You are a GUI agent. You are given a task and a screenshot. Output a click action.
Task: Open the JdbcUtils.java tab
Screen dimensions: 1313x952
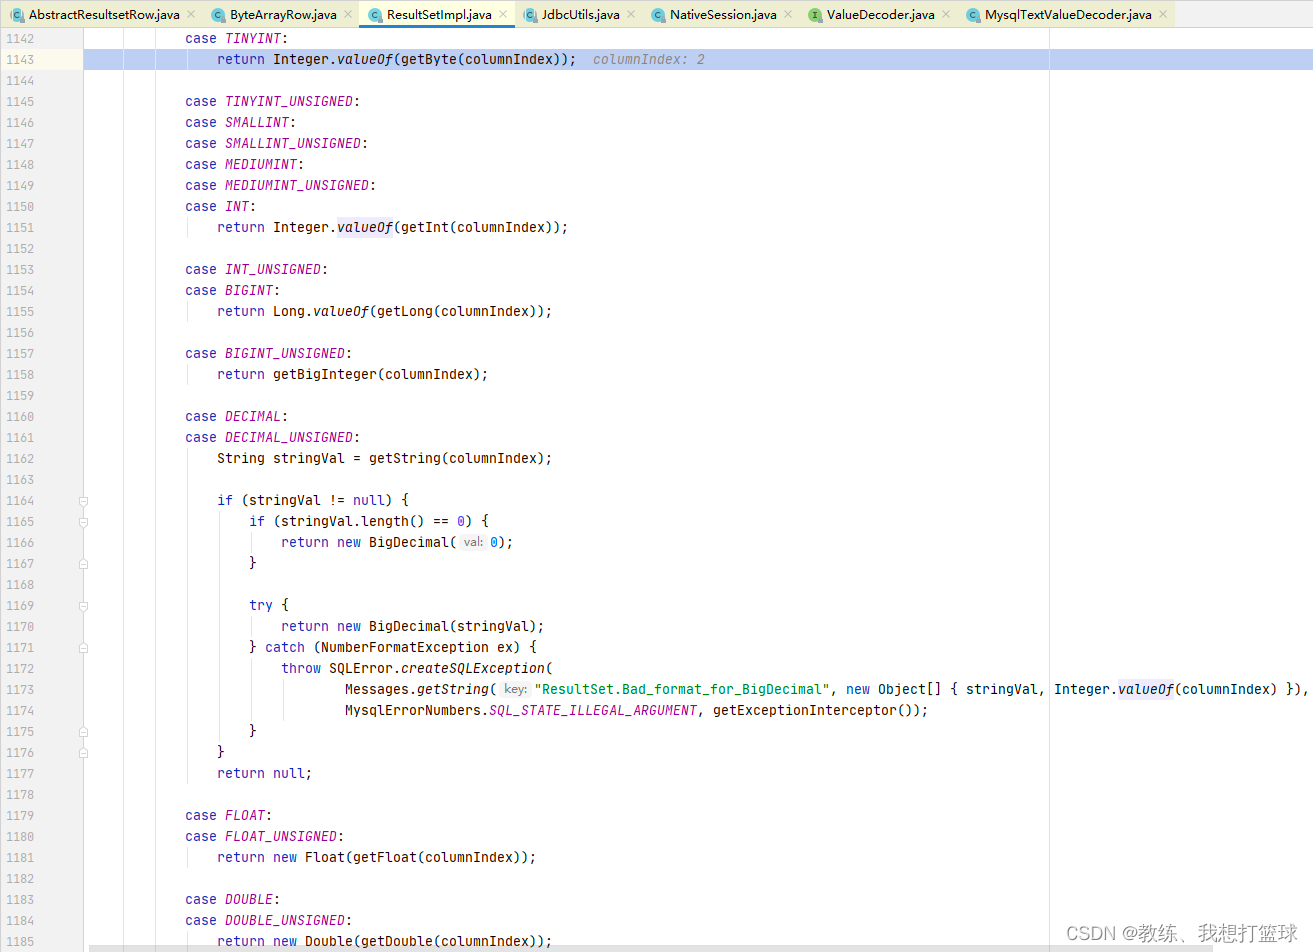point(581,15)
